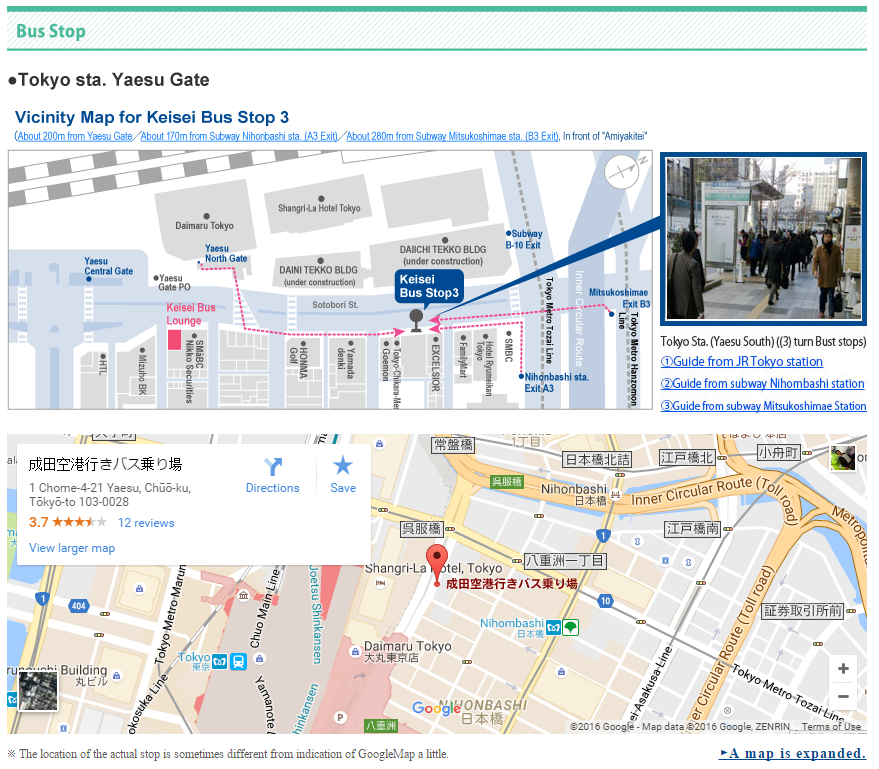The height and width of the screenshot is (769, 879).
Task: Click the Google logo on map
Action: (x=436, y=708)
